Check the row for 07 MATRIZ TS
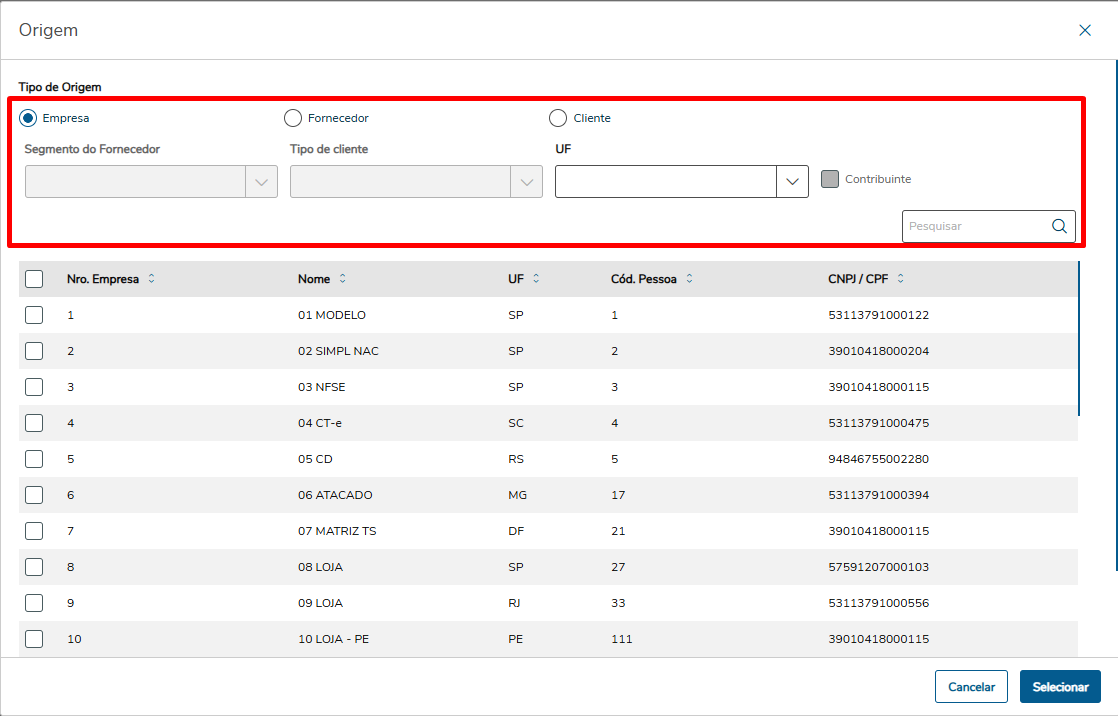 34,531
